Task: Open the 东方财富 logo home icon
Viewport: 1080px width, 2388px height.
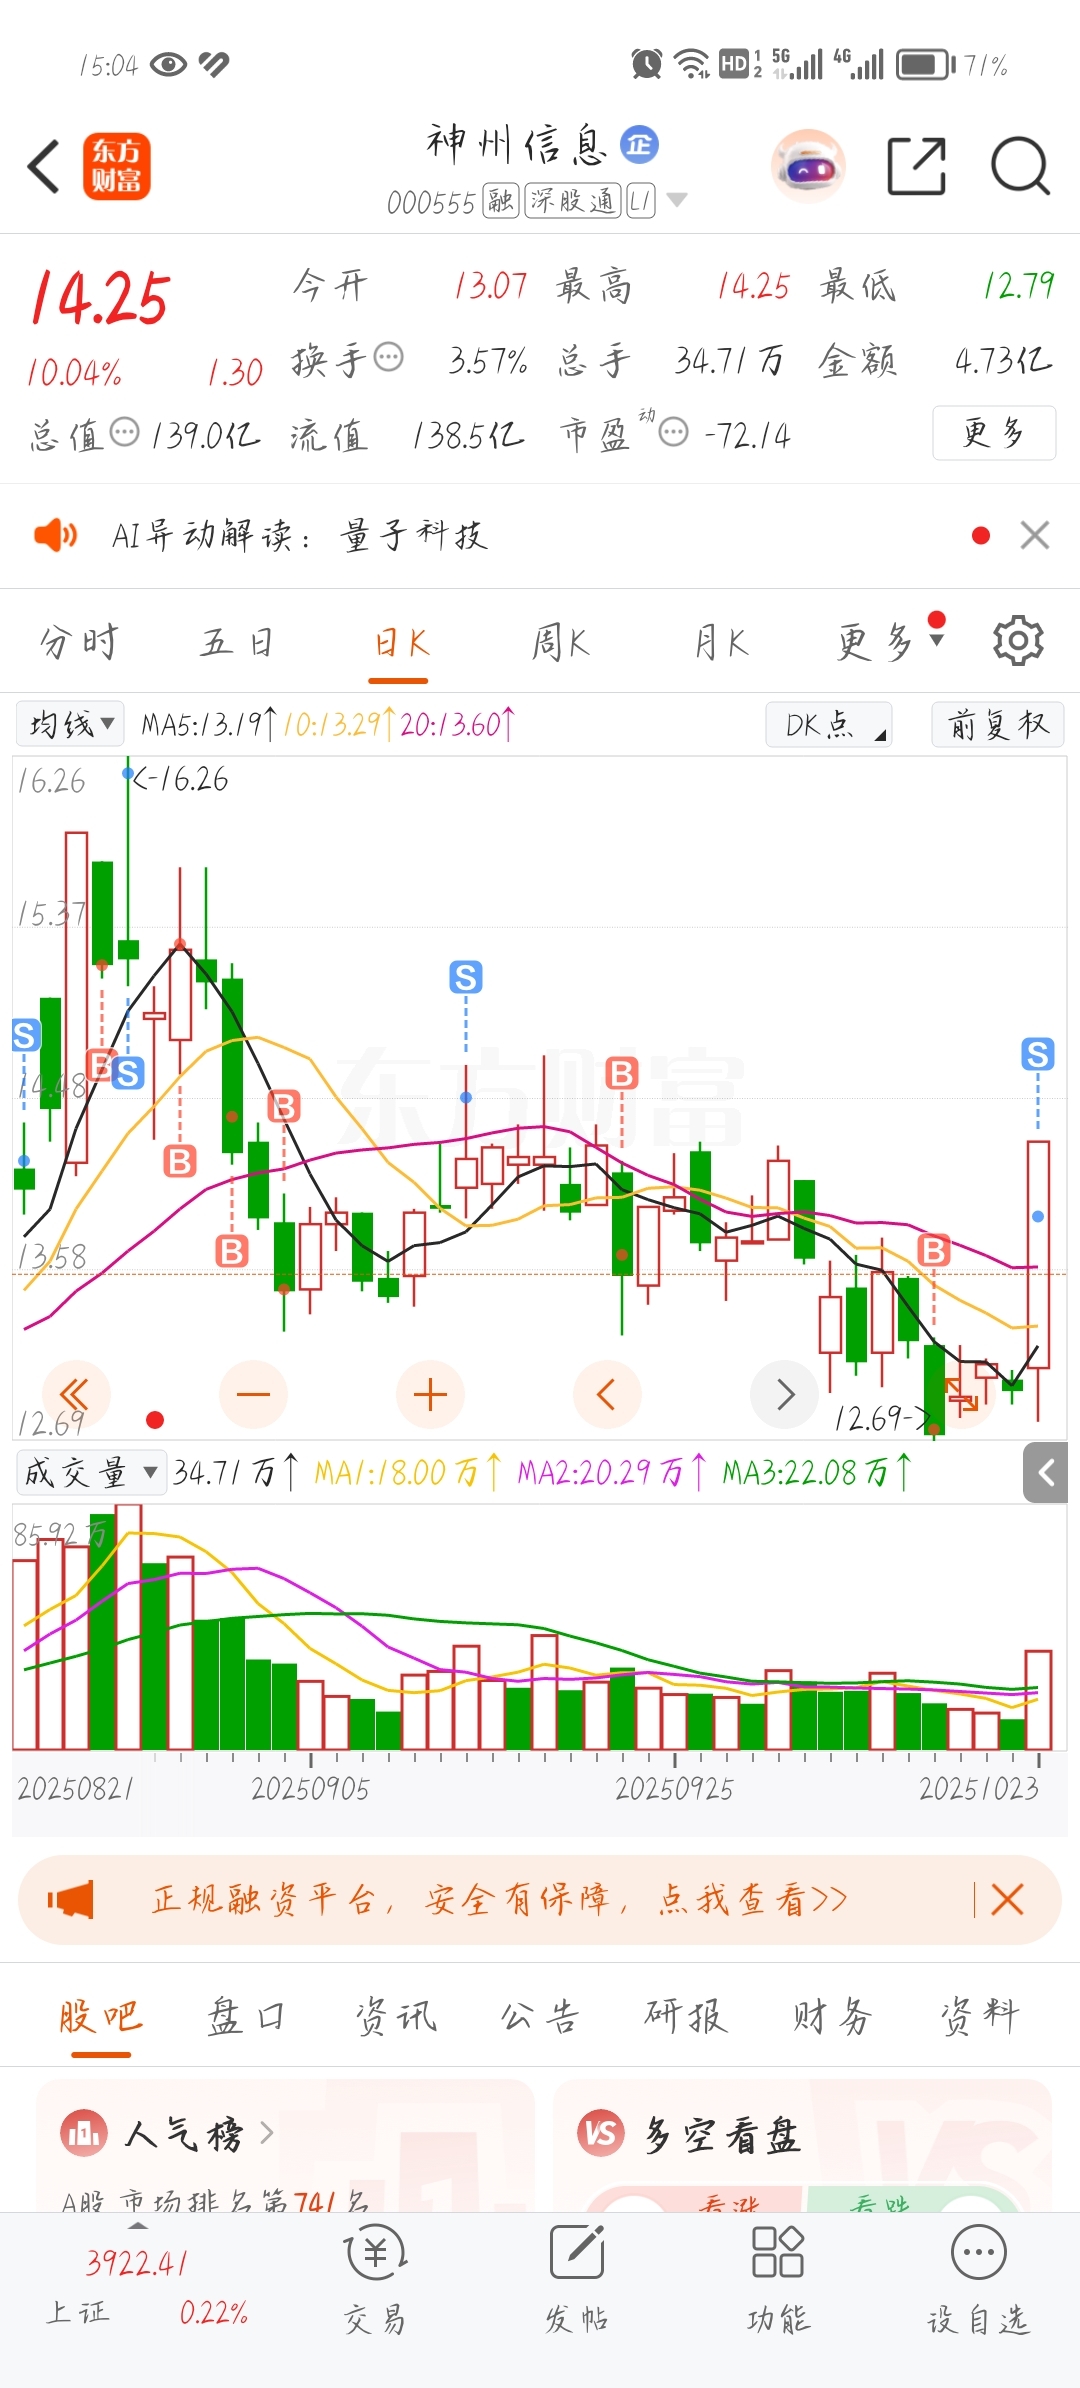Action: pyautogui.click(x=116, y=166)
